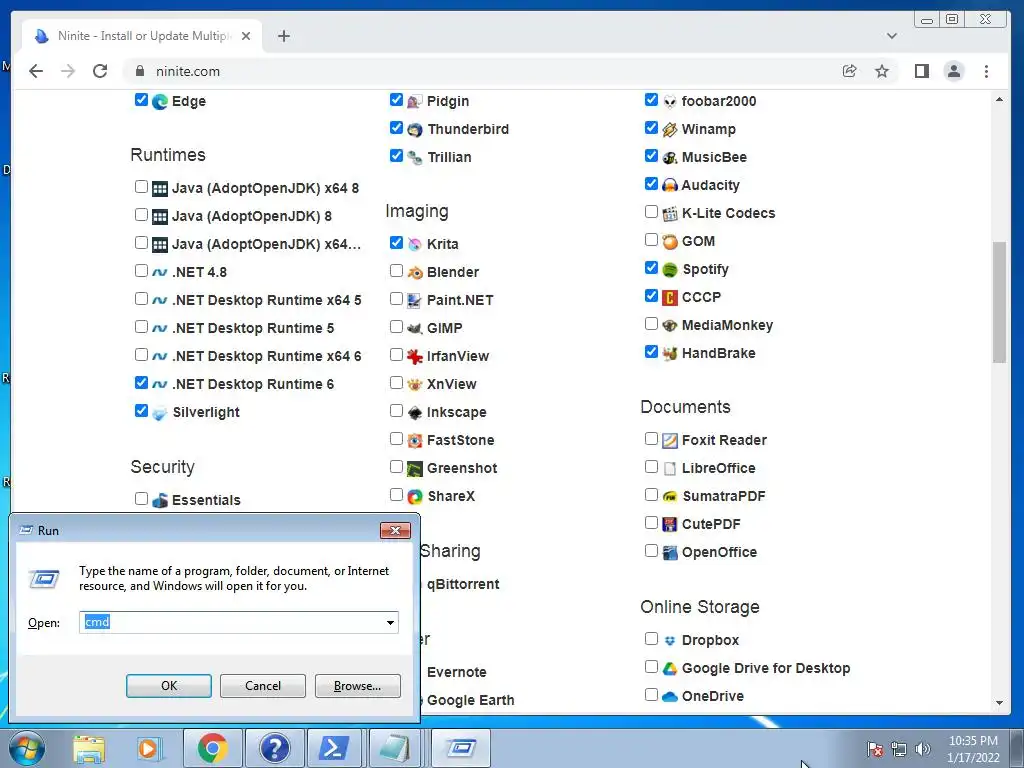Uncheck the Silverlight checkbox
The height and width of the screenshot is (768, 1024).
pyautogui.click(x=141, y=411)
